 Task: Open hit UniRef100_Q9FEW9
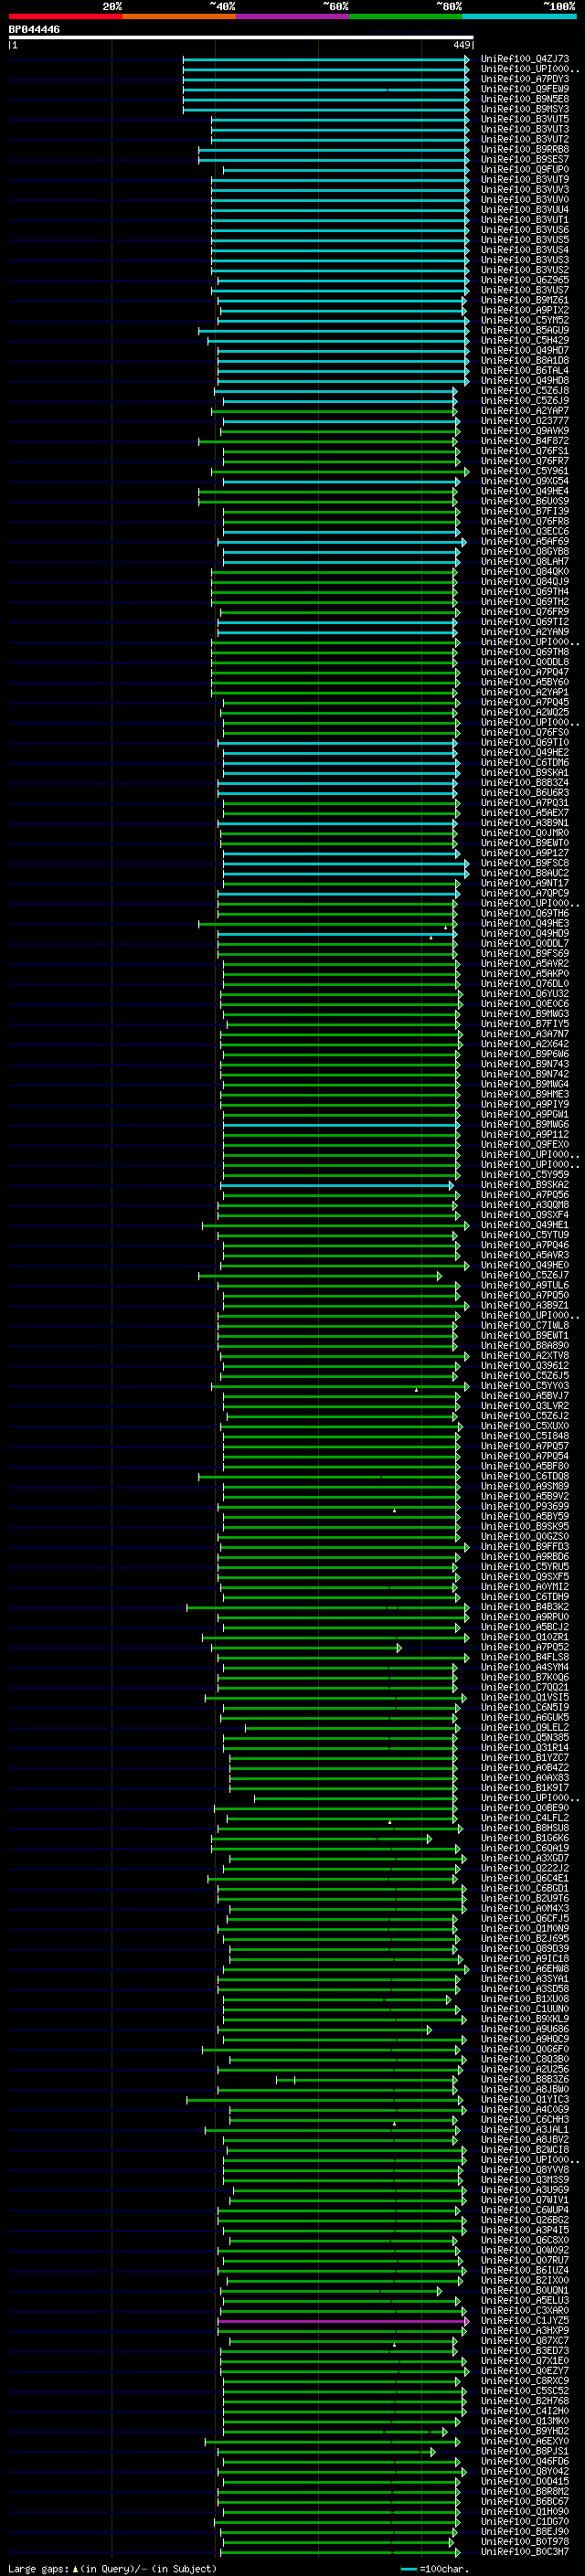coord(525,89)
